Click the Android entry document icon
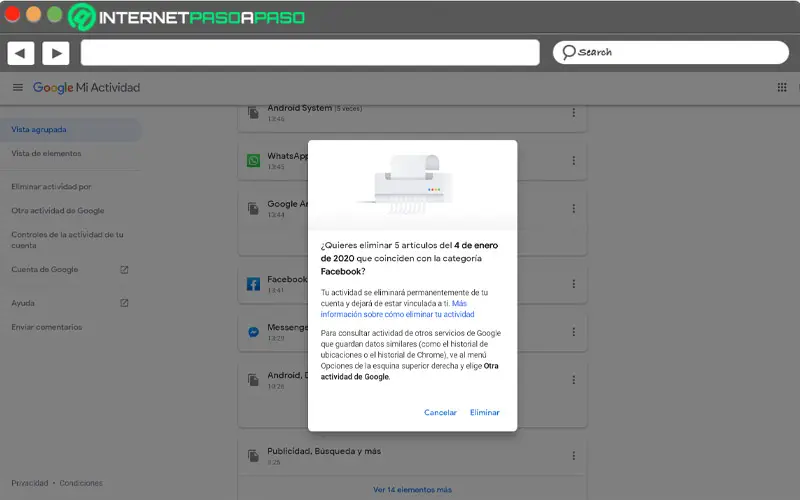This screenshot has width=800, height=500. coord(253,380)
